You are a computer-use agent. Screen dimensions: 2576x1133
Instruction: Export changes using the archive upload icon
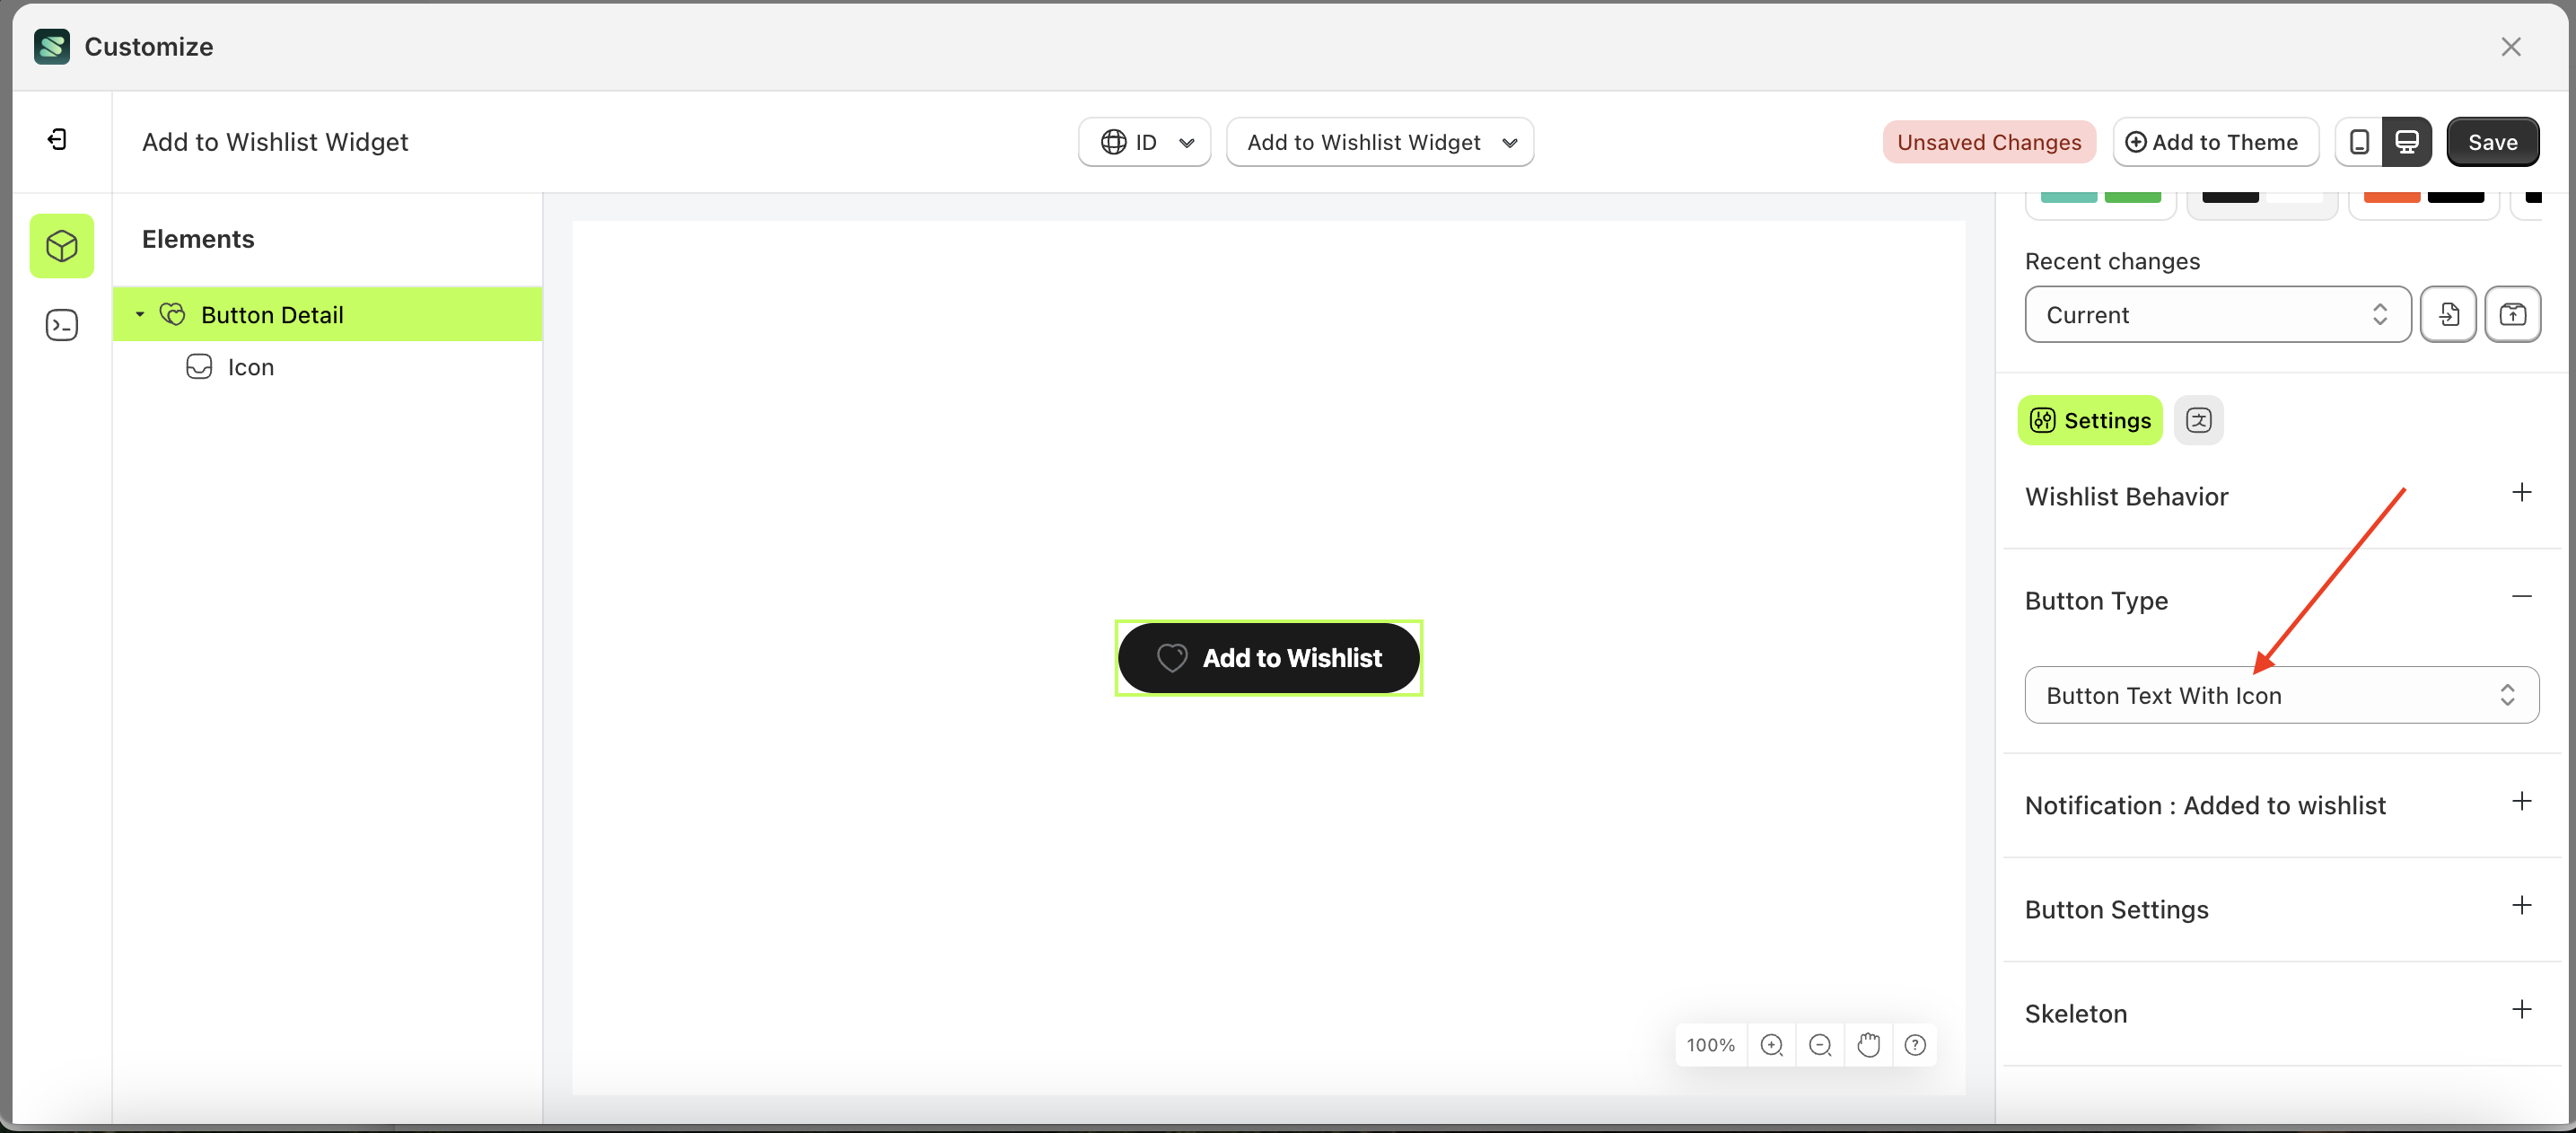[x=2513, y=314]
